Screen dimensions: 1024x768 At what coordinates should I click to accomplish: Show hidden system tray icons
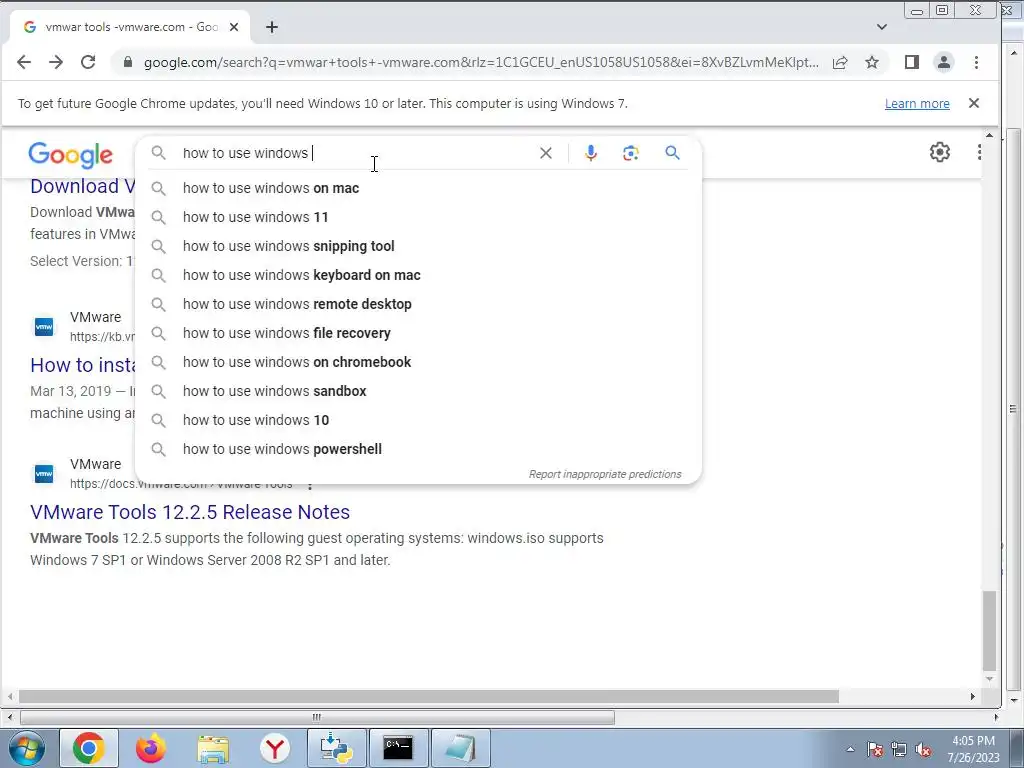point(850,749)
